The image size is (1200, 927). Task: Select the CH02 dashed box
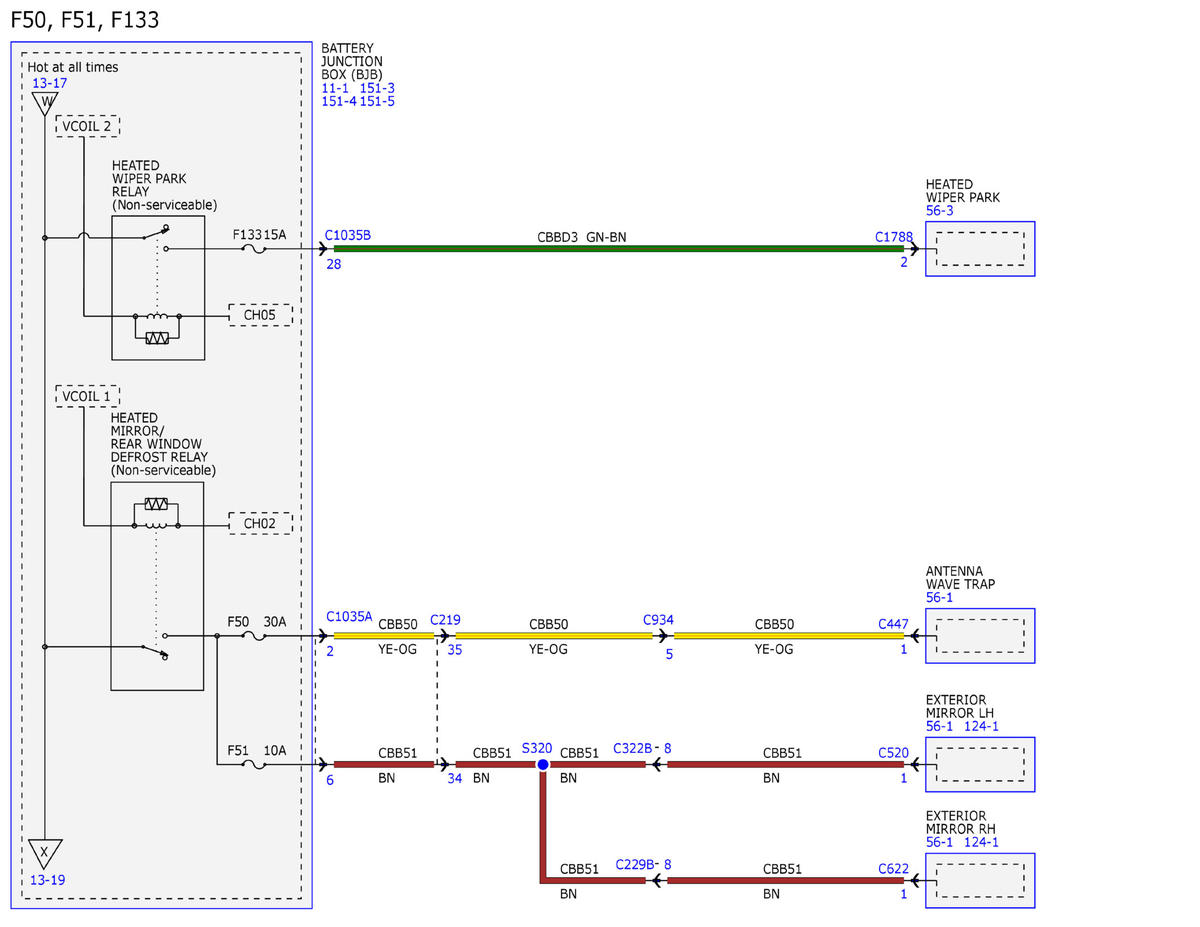(x=260, y=523)
